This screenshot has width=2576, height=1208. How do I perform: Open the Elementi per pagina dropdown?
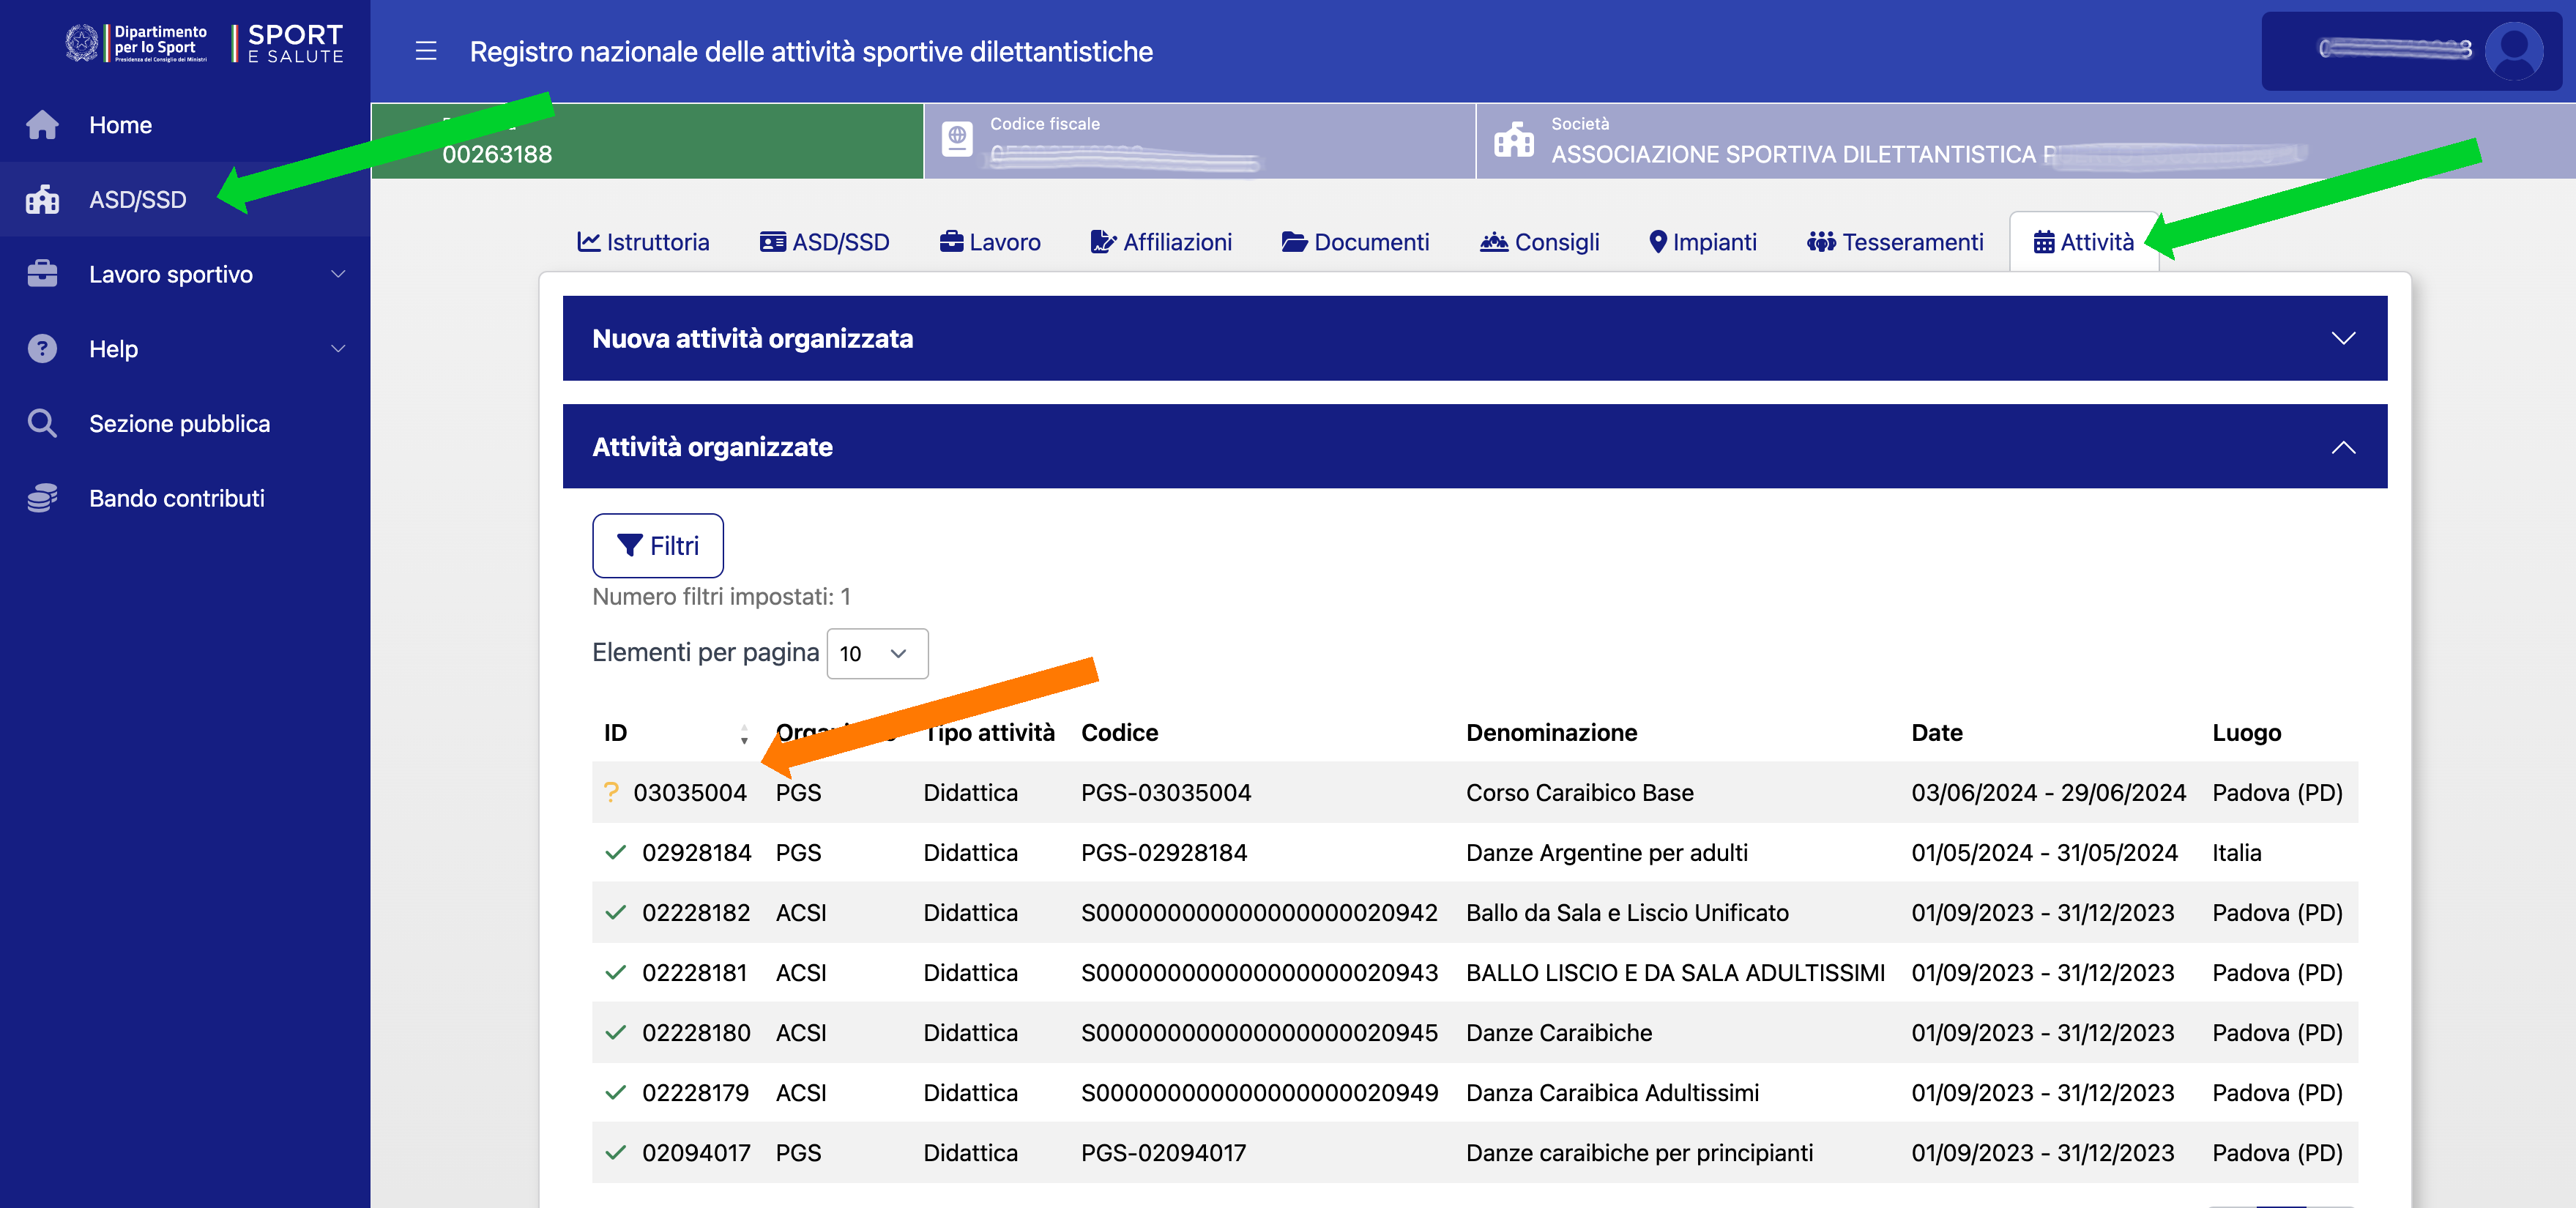tap(877, 653)
